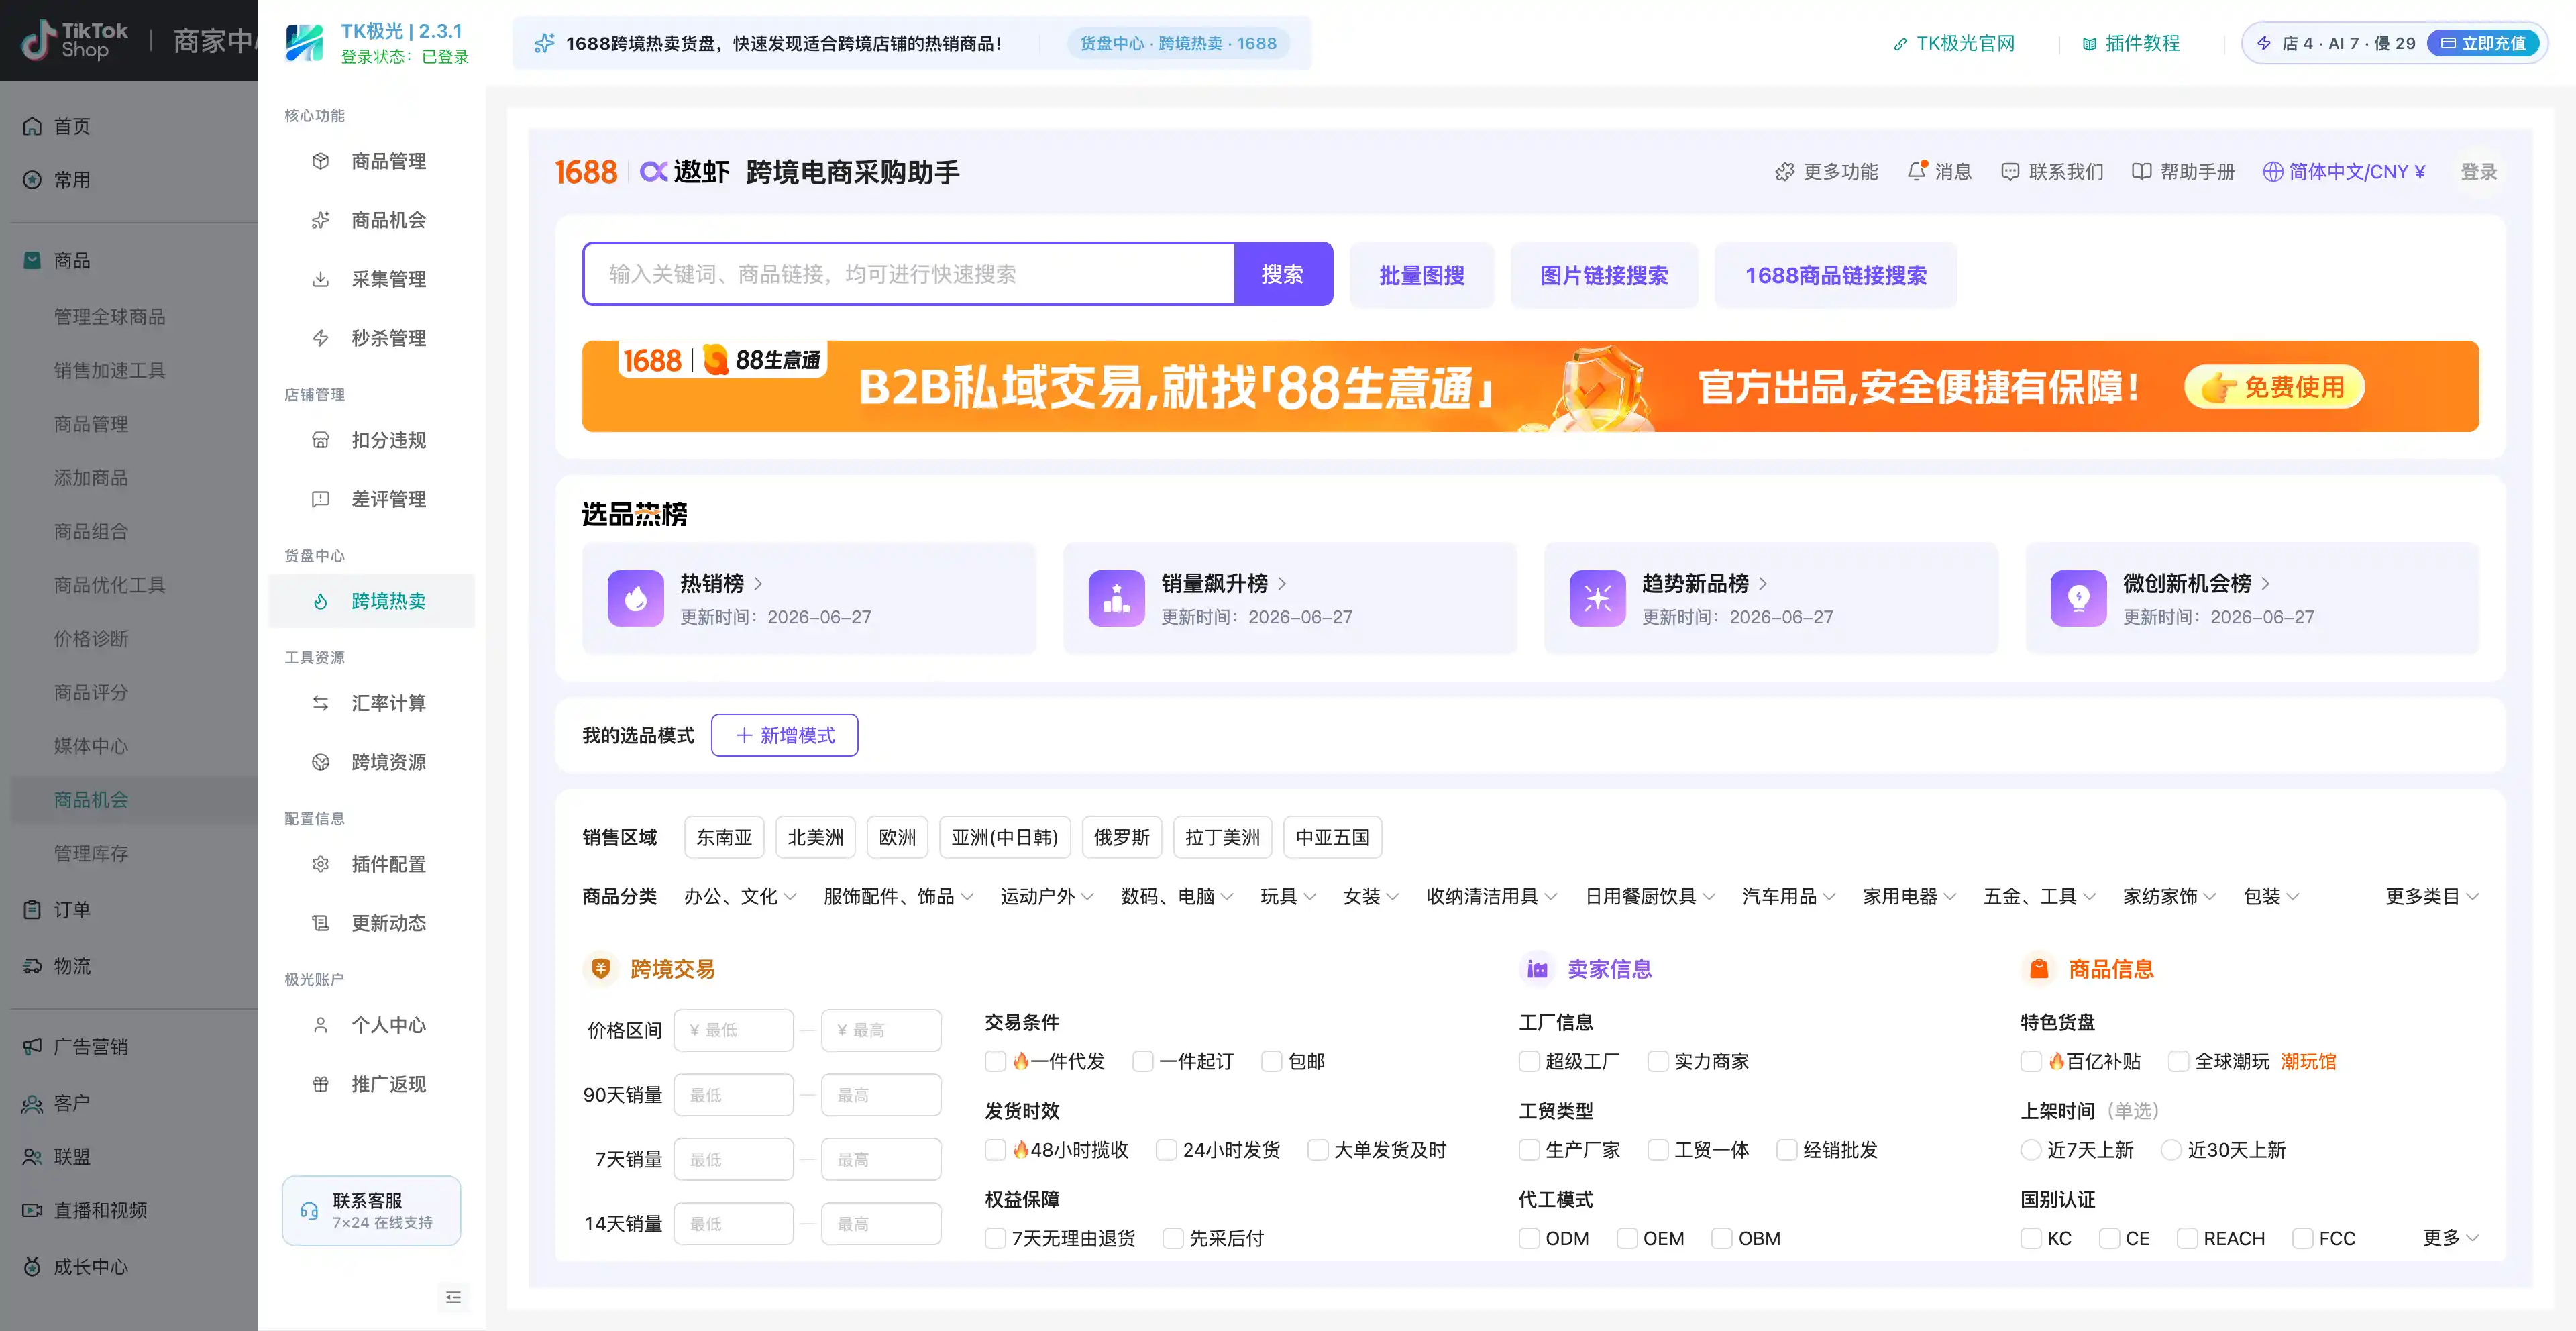The image size is (2576, 1331).
Task: Click the 消息 bell icon
Action: (x=1916, y=171)
